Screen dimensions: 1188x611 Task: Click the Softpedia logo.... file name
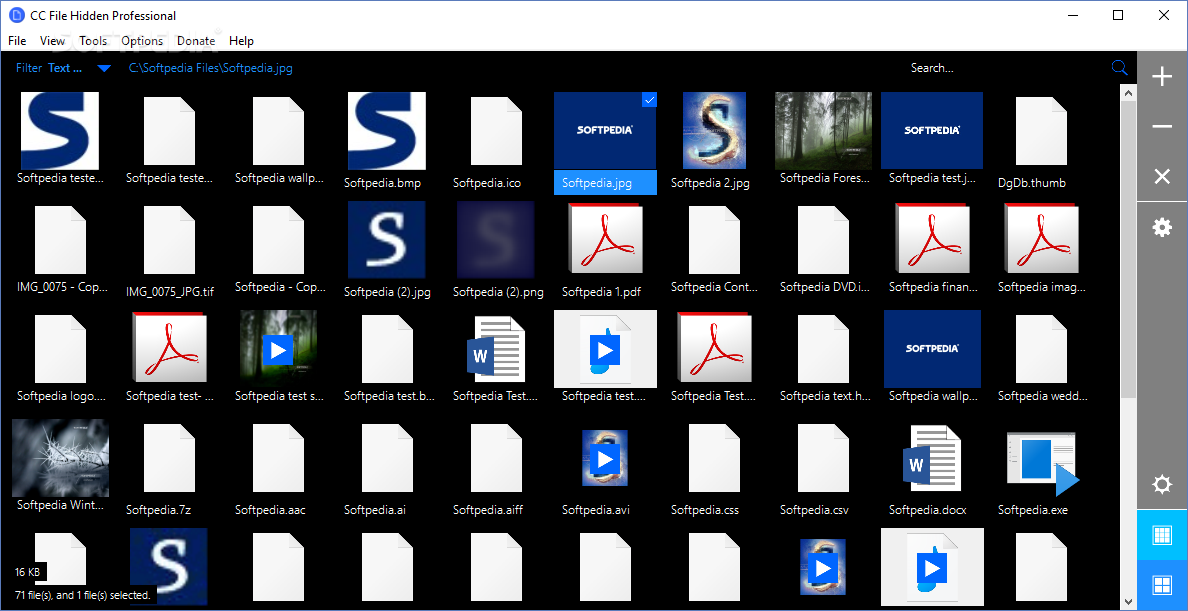point(61,396)
